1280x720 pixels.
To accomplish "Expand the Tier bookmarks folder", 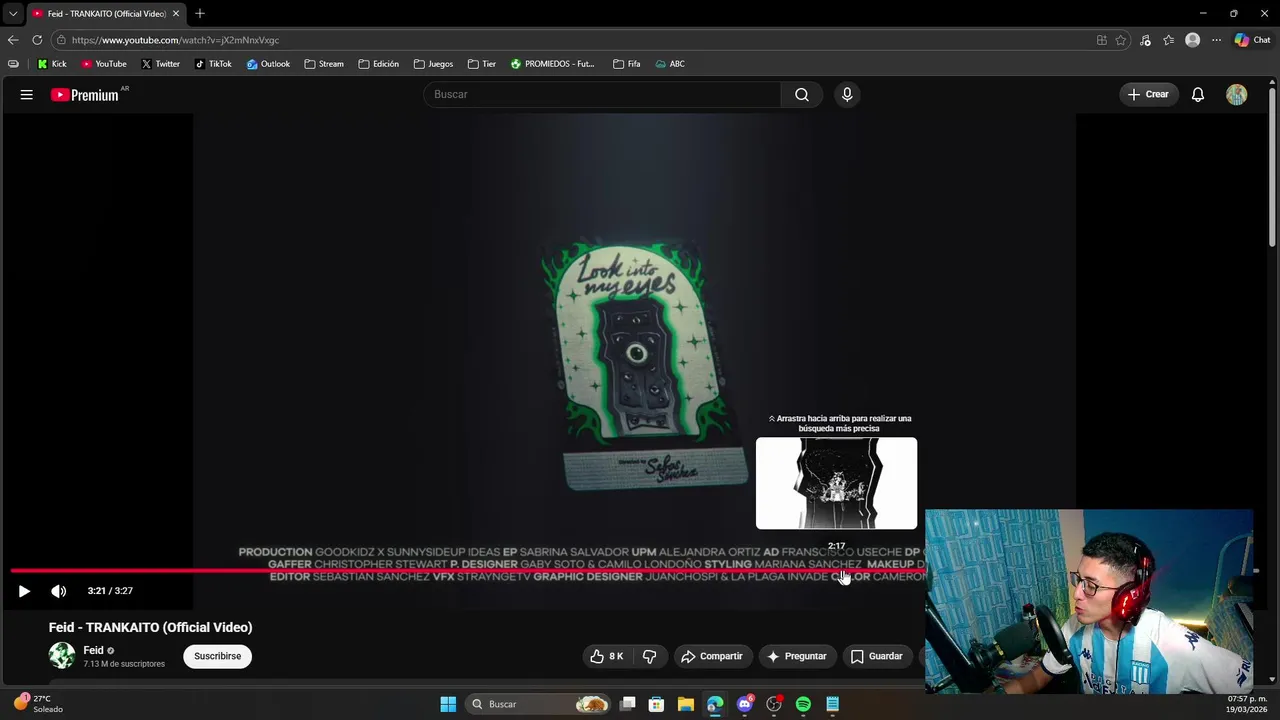I will point(482,64).
